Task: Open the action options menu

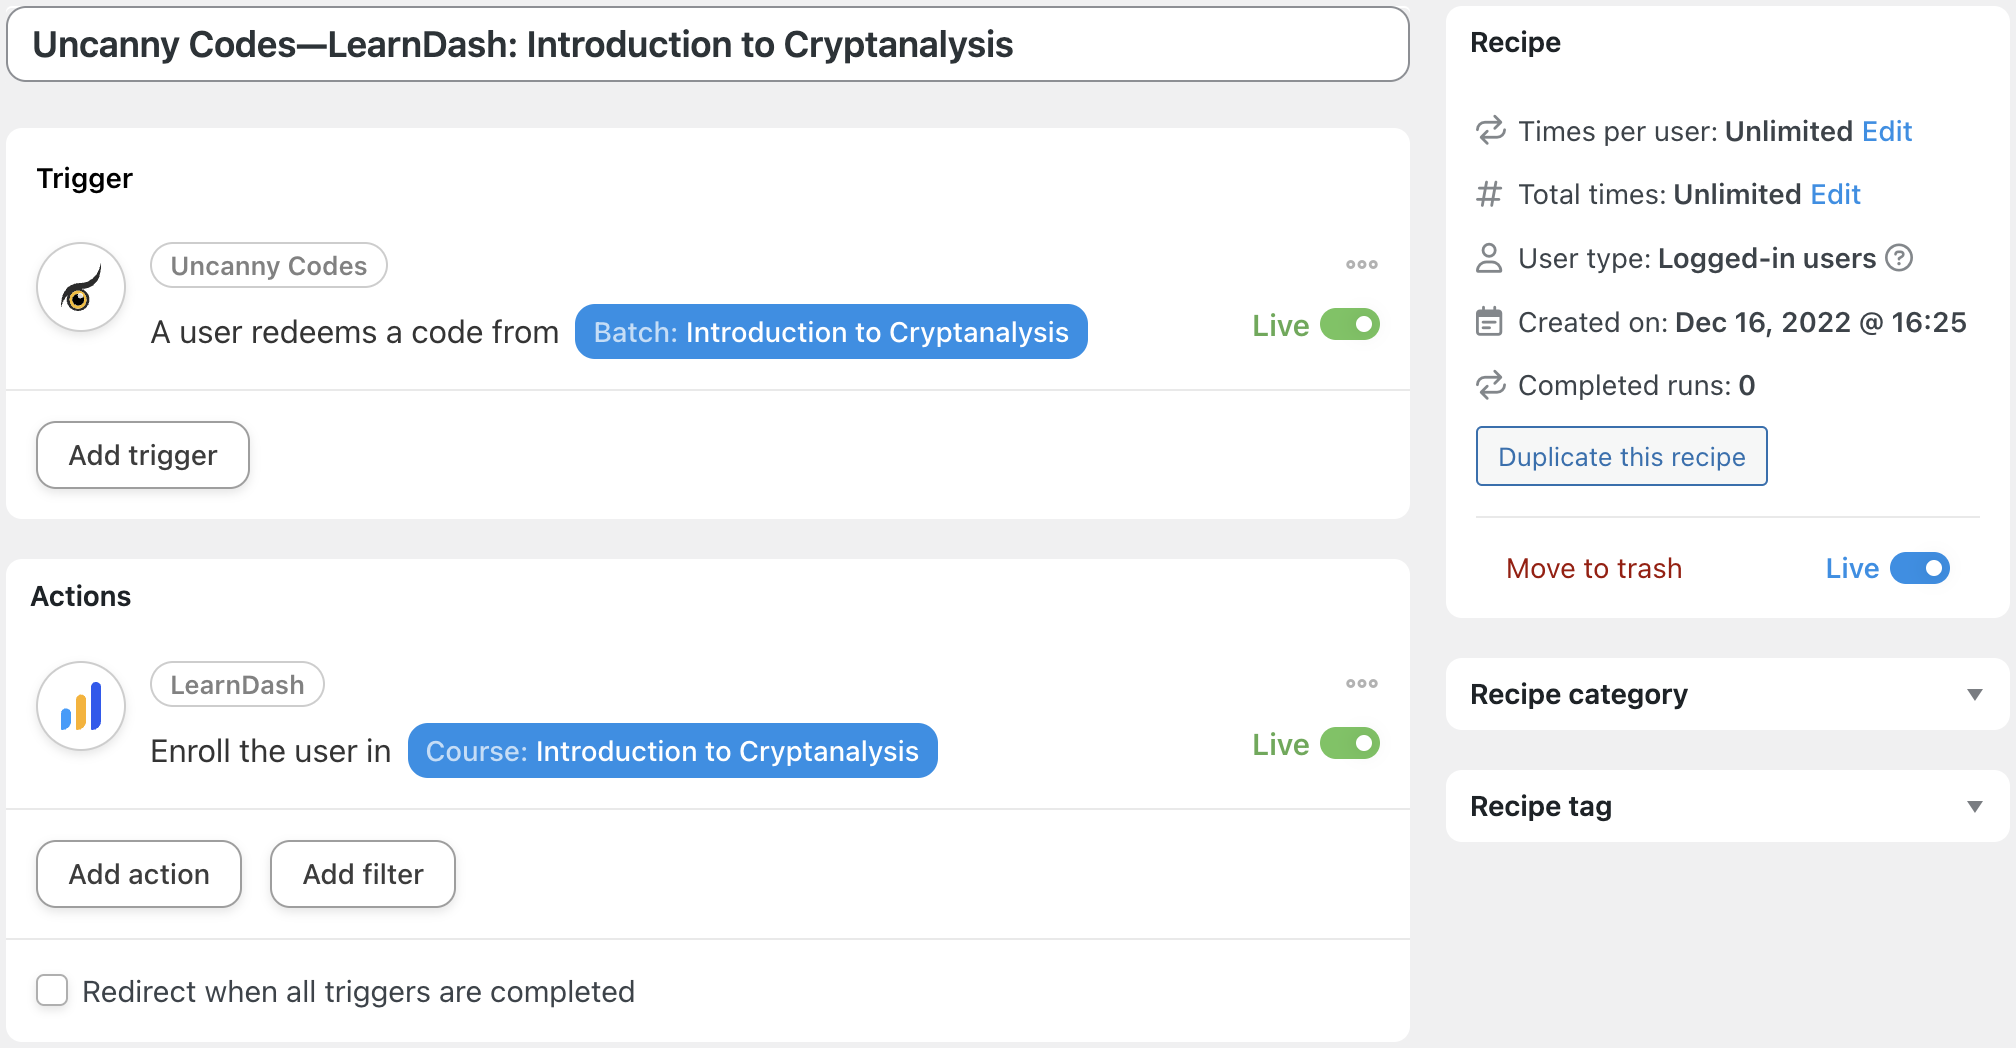Action: point(1361,683)
